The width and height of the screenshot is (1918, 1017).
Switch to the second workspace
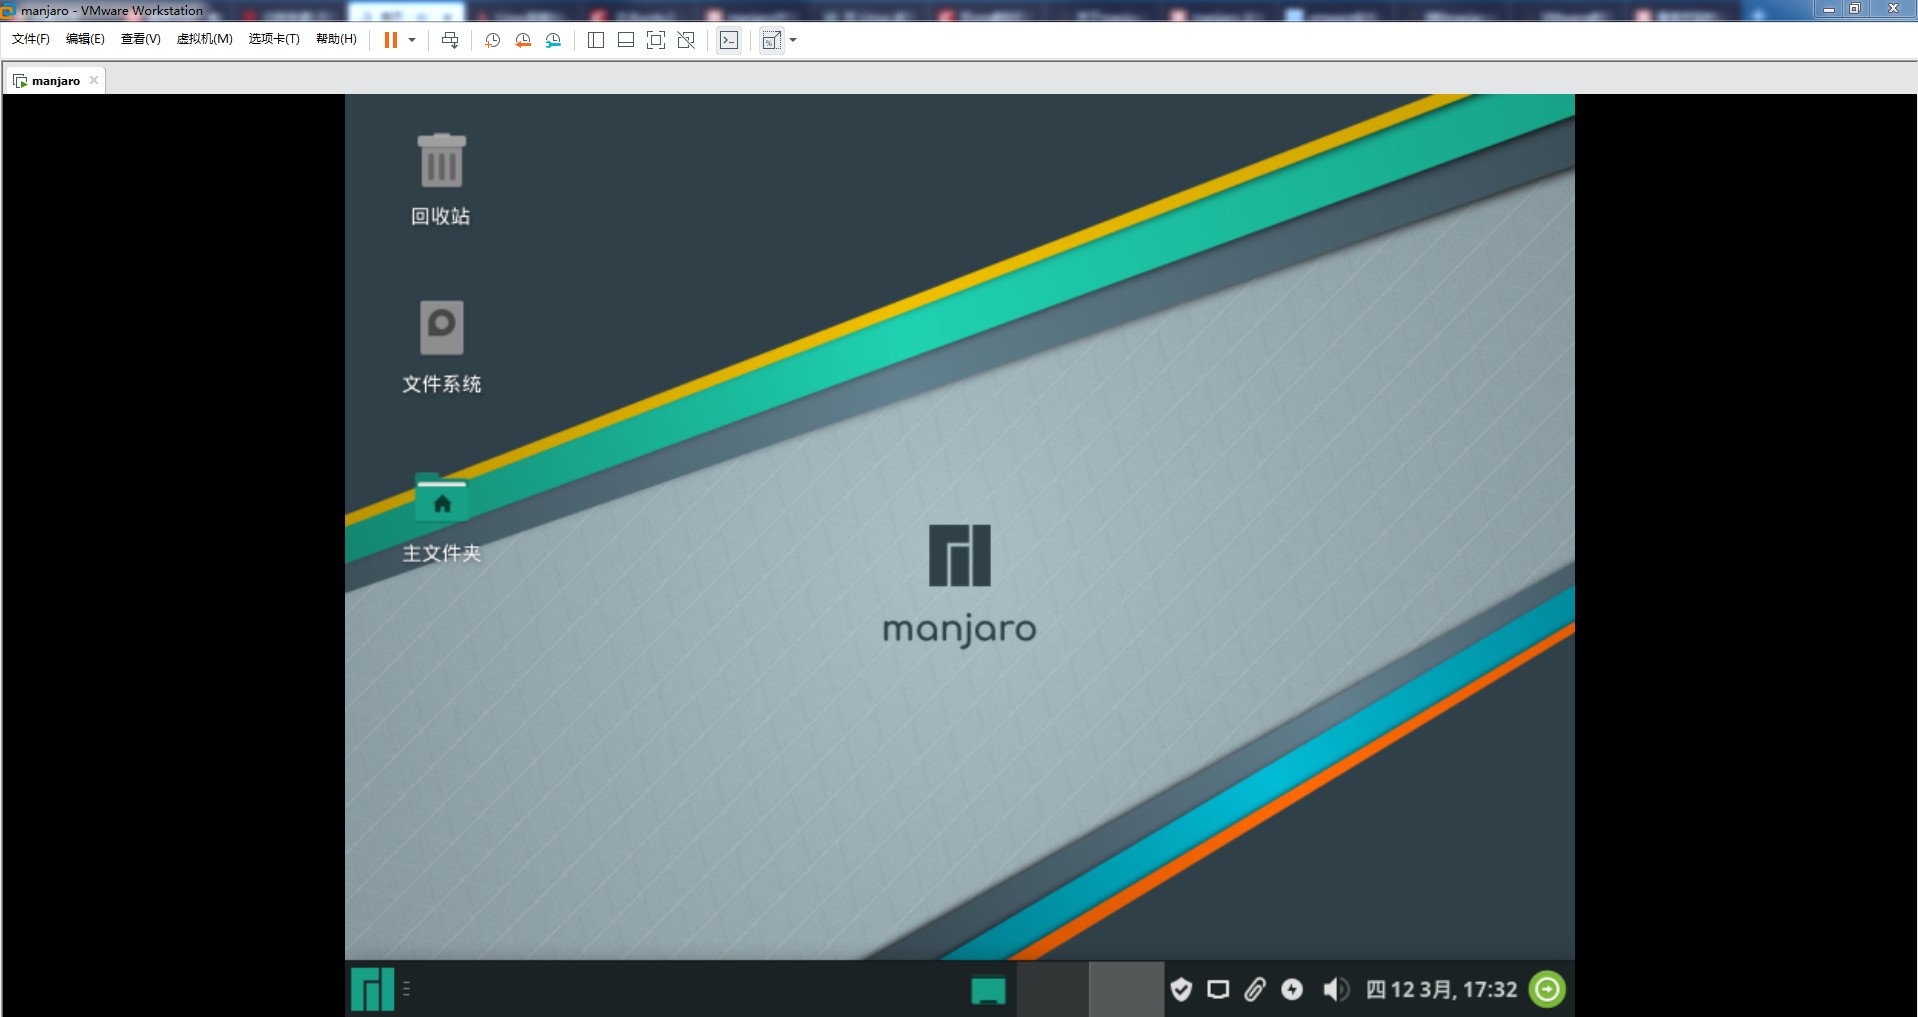click(1126, 989)
